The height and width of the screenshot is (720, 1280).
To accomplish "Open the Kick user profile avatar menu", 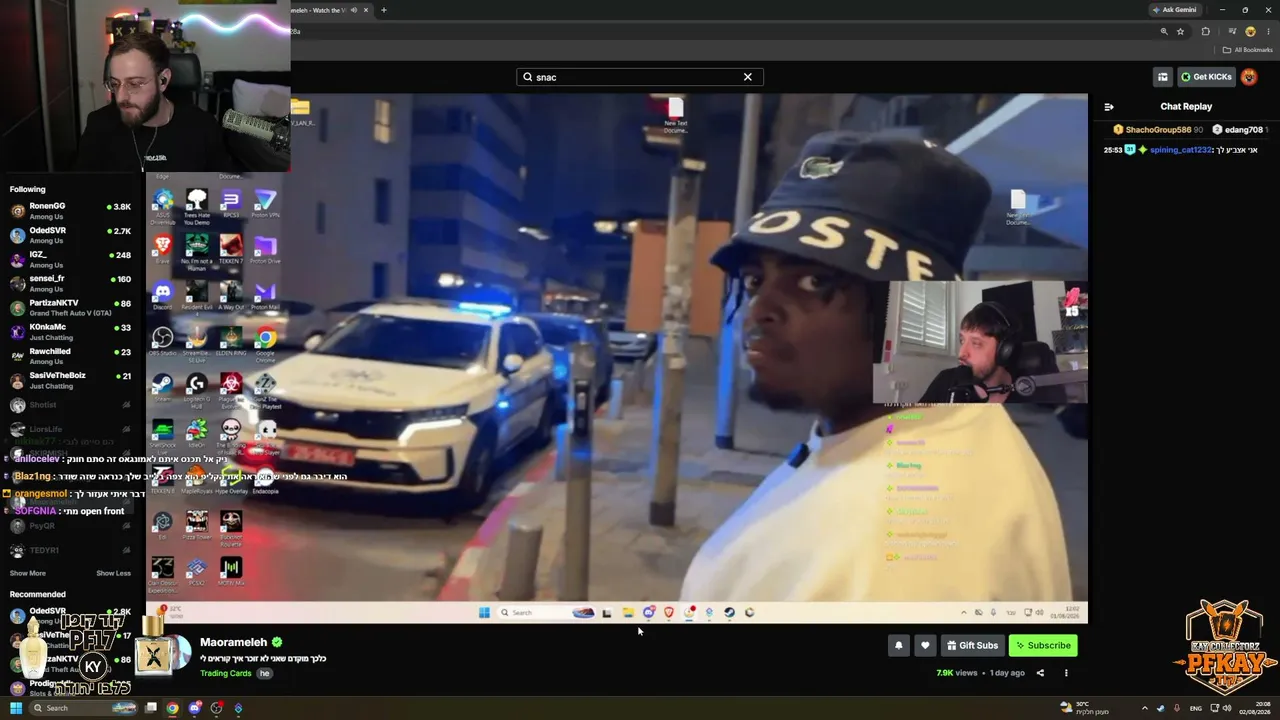I will pyautogui.click(x=1249, y=77).
